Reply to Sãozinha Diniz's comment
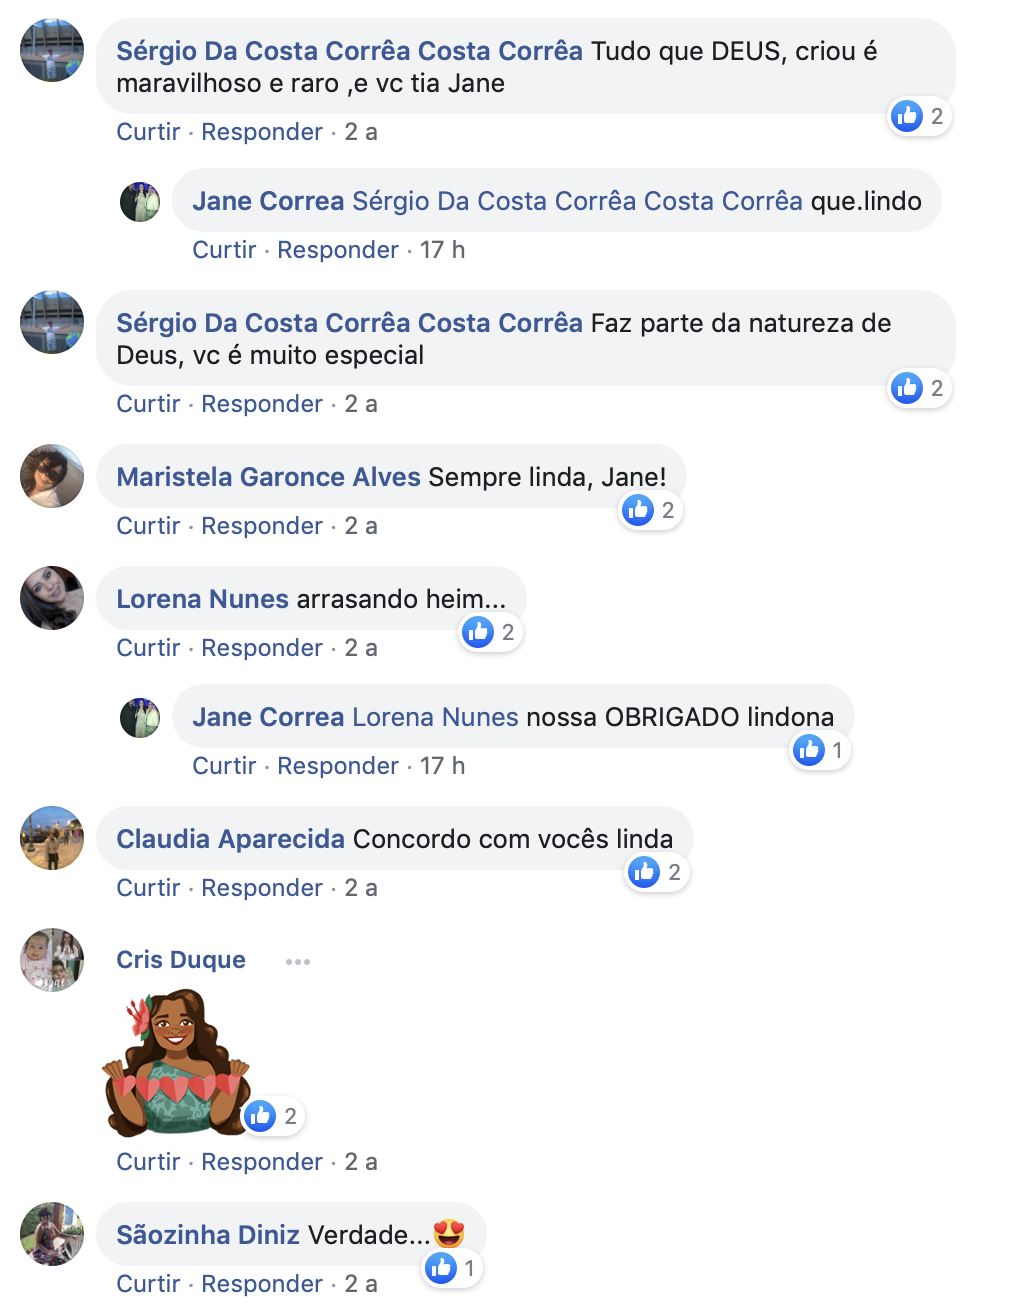 (262, 1284)
